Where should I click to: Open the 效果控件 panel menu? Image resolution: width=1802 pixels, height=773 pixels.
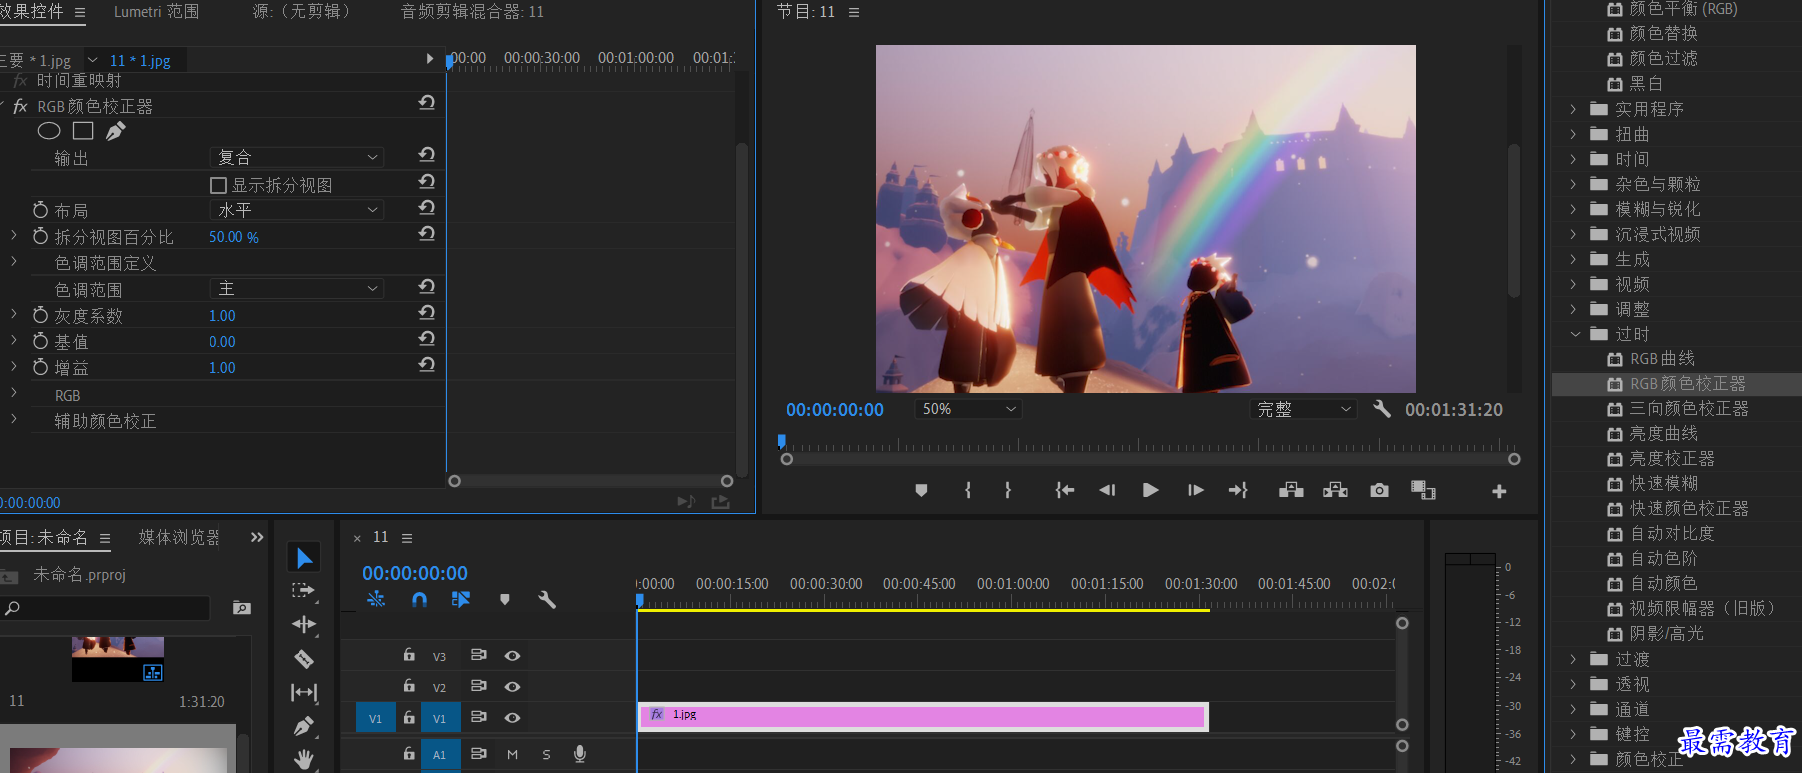click(80, 13)
